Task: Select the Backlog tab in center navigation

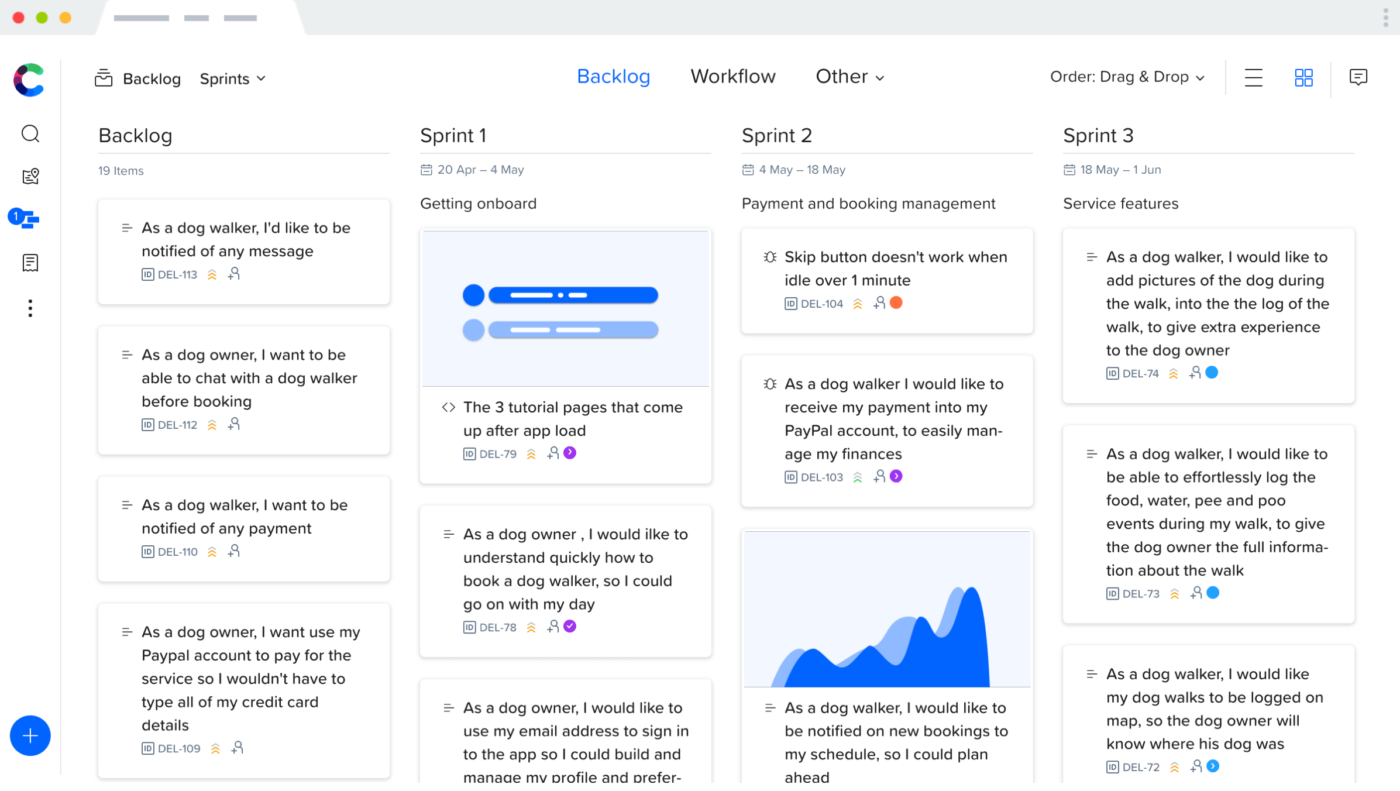Action: click(x=613, y=77)
